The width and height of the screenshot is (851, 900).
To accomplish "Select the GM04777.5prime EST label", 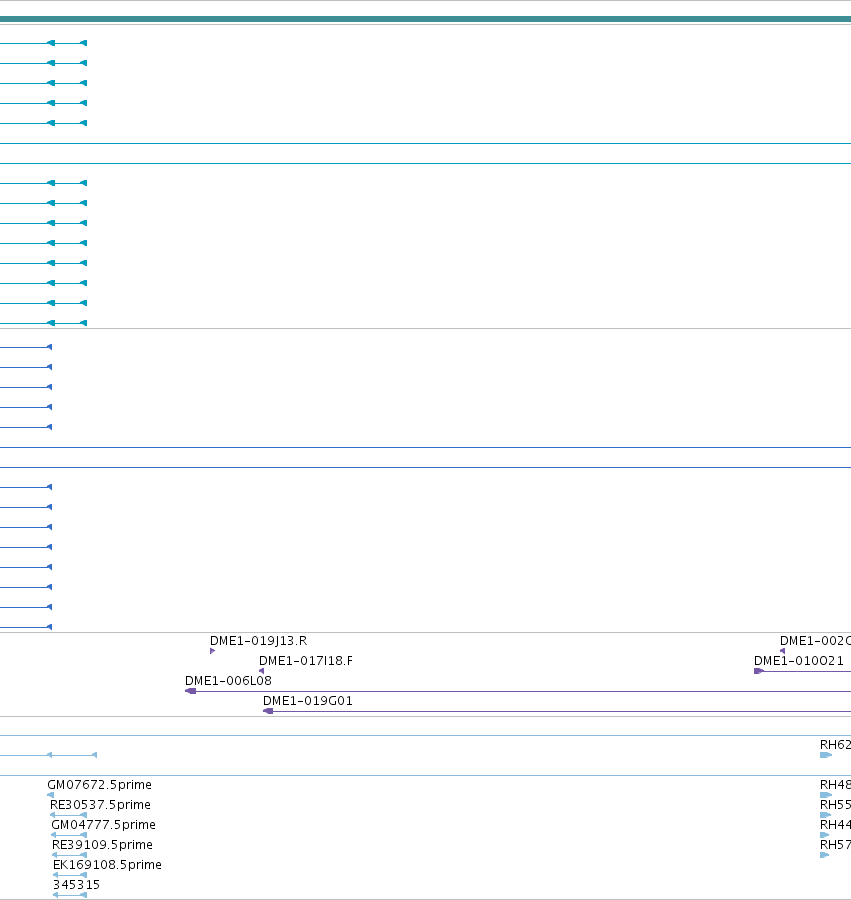I will 103,825.
